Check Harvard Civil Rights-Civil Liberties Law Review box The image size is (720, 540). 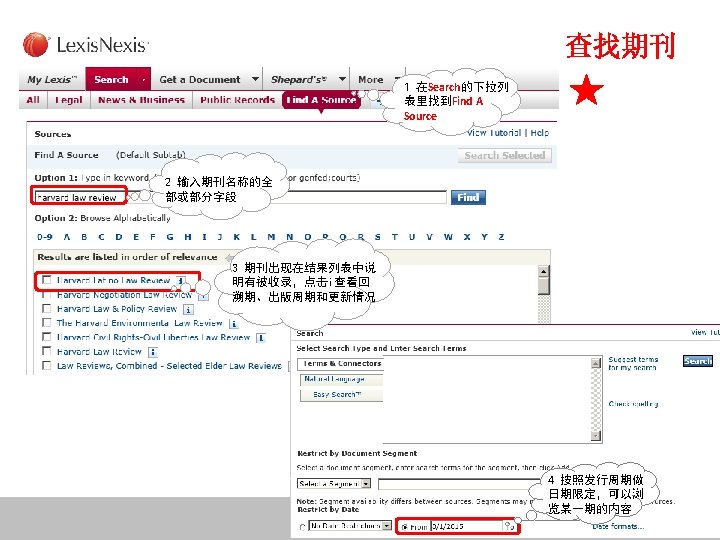coord(46,337)
